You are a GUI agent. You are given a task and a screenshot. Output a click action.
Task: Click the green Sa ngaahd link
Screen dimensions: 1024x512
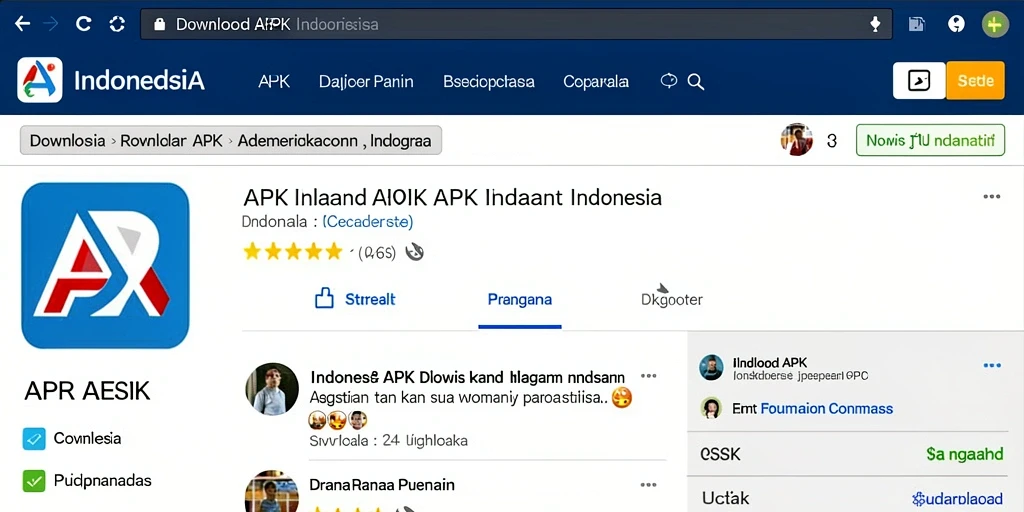click(965, 455)
